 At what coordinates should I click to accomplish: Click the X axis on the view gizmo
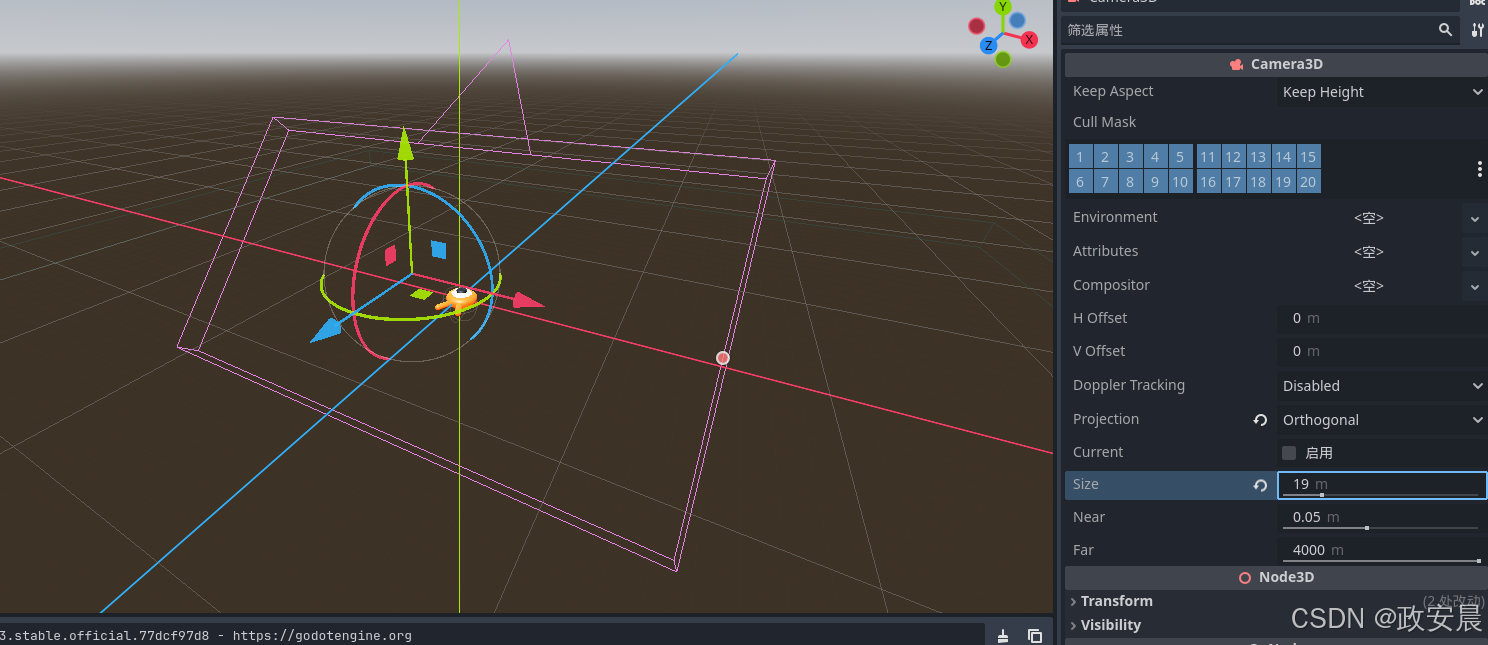(1029, 40)
